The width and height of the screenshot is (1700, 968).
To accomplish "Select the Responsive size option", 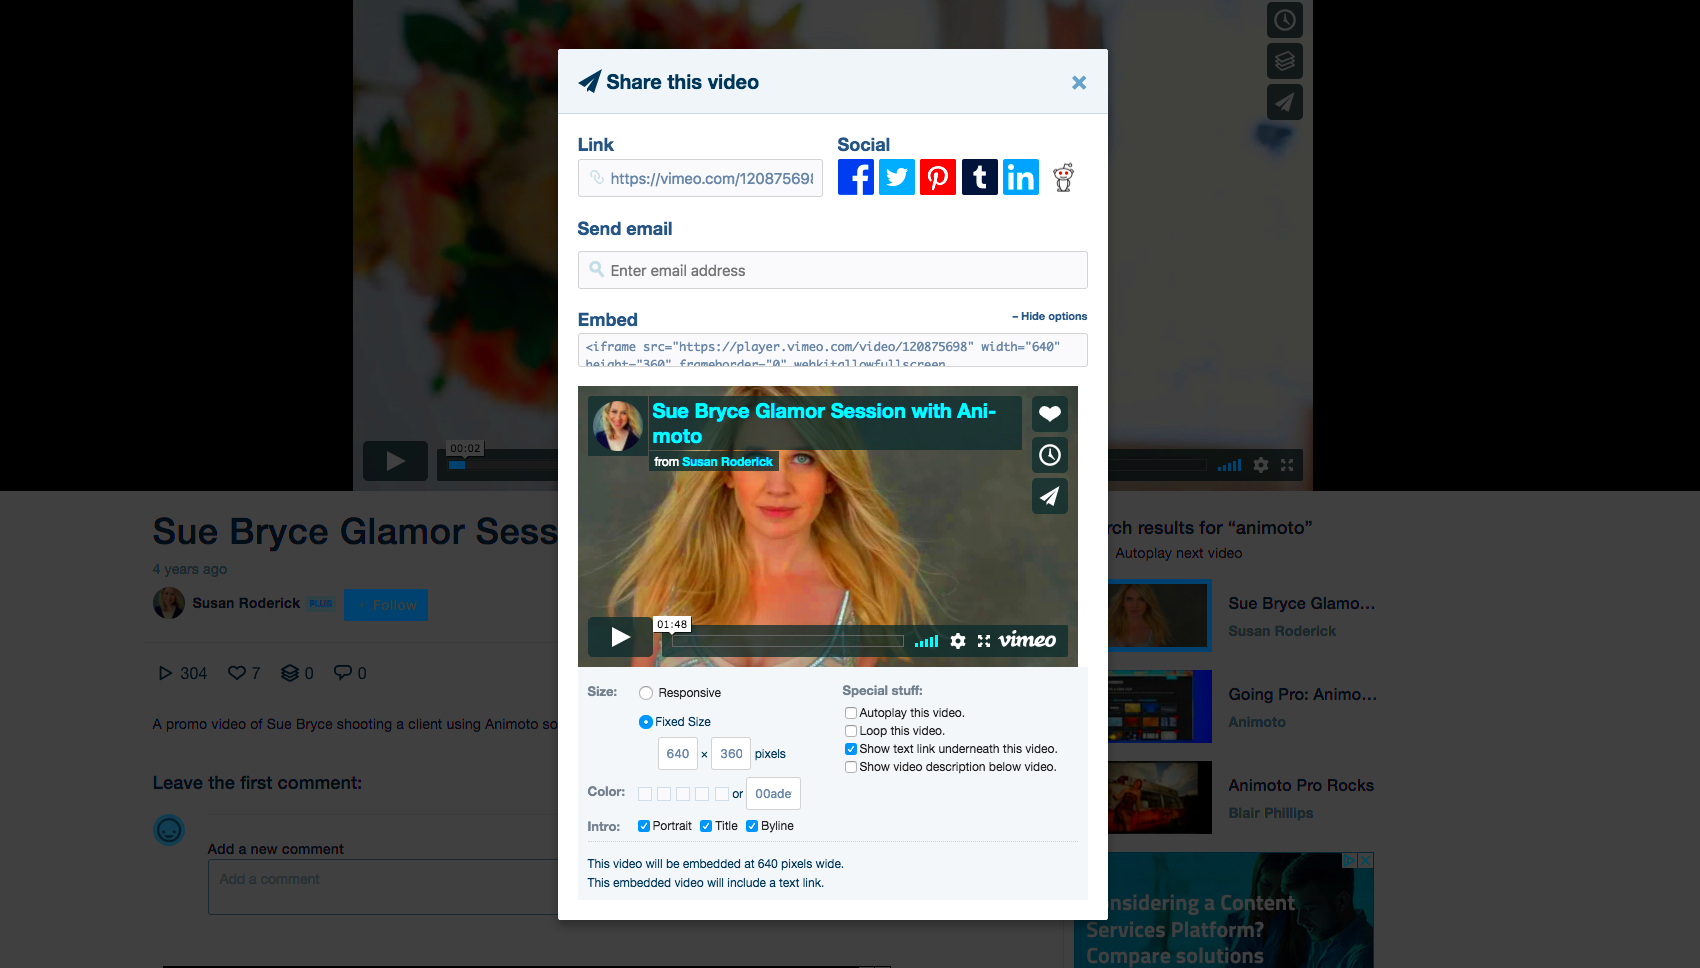I will click(x=646, y=692).
